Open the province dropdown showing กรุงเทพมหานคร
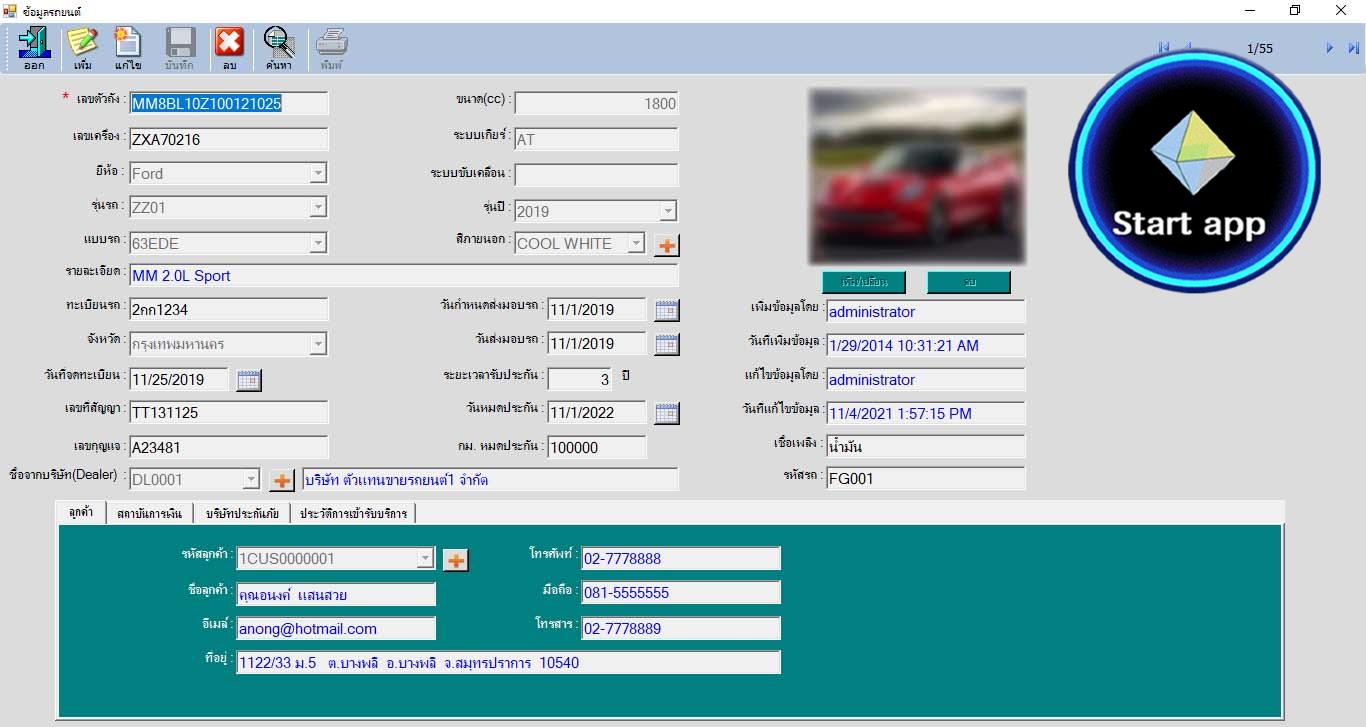This screenshot has height=727, width=1366. 318,344
